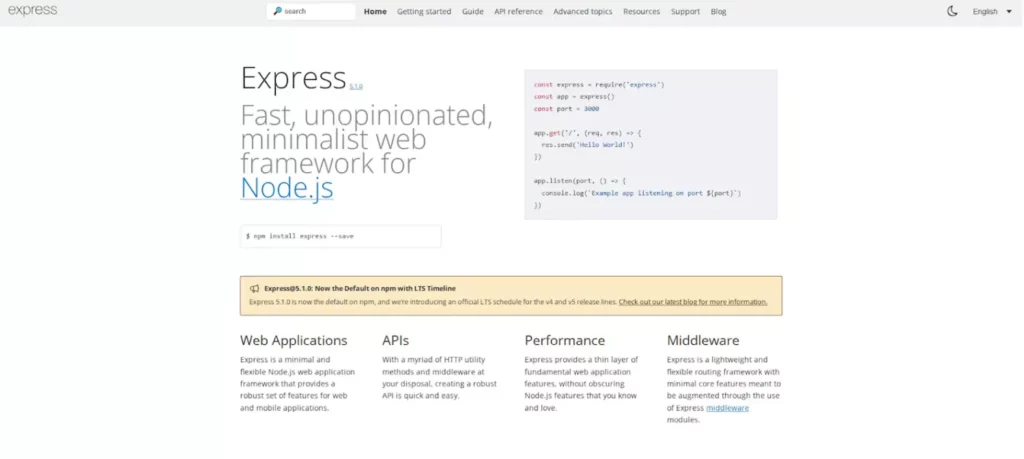
Task: Click the npm install express command box
Action: 340,236
